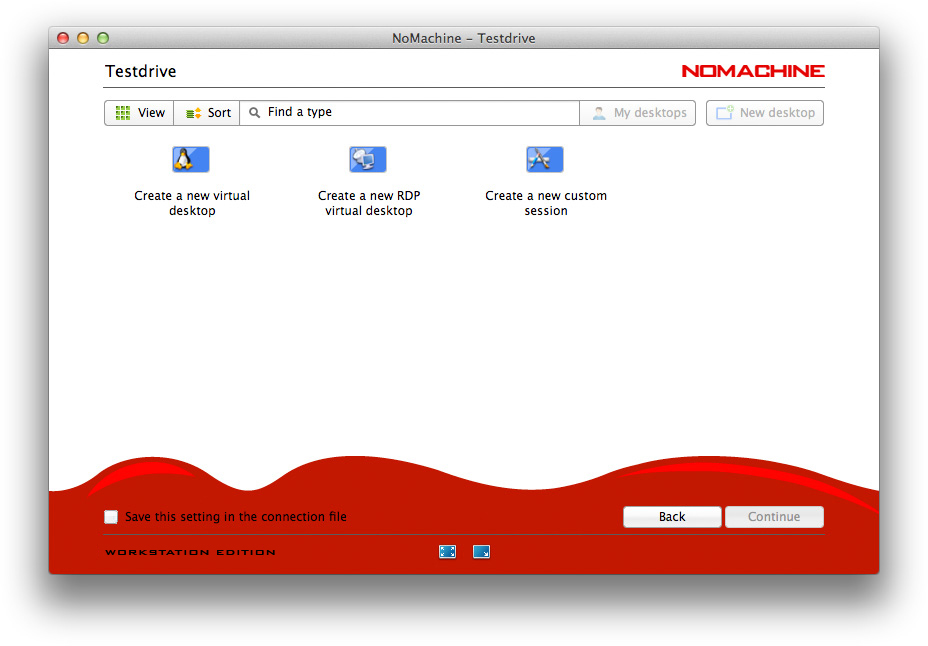Zoom the window with the green button

pos(103,38)
